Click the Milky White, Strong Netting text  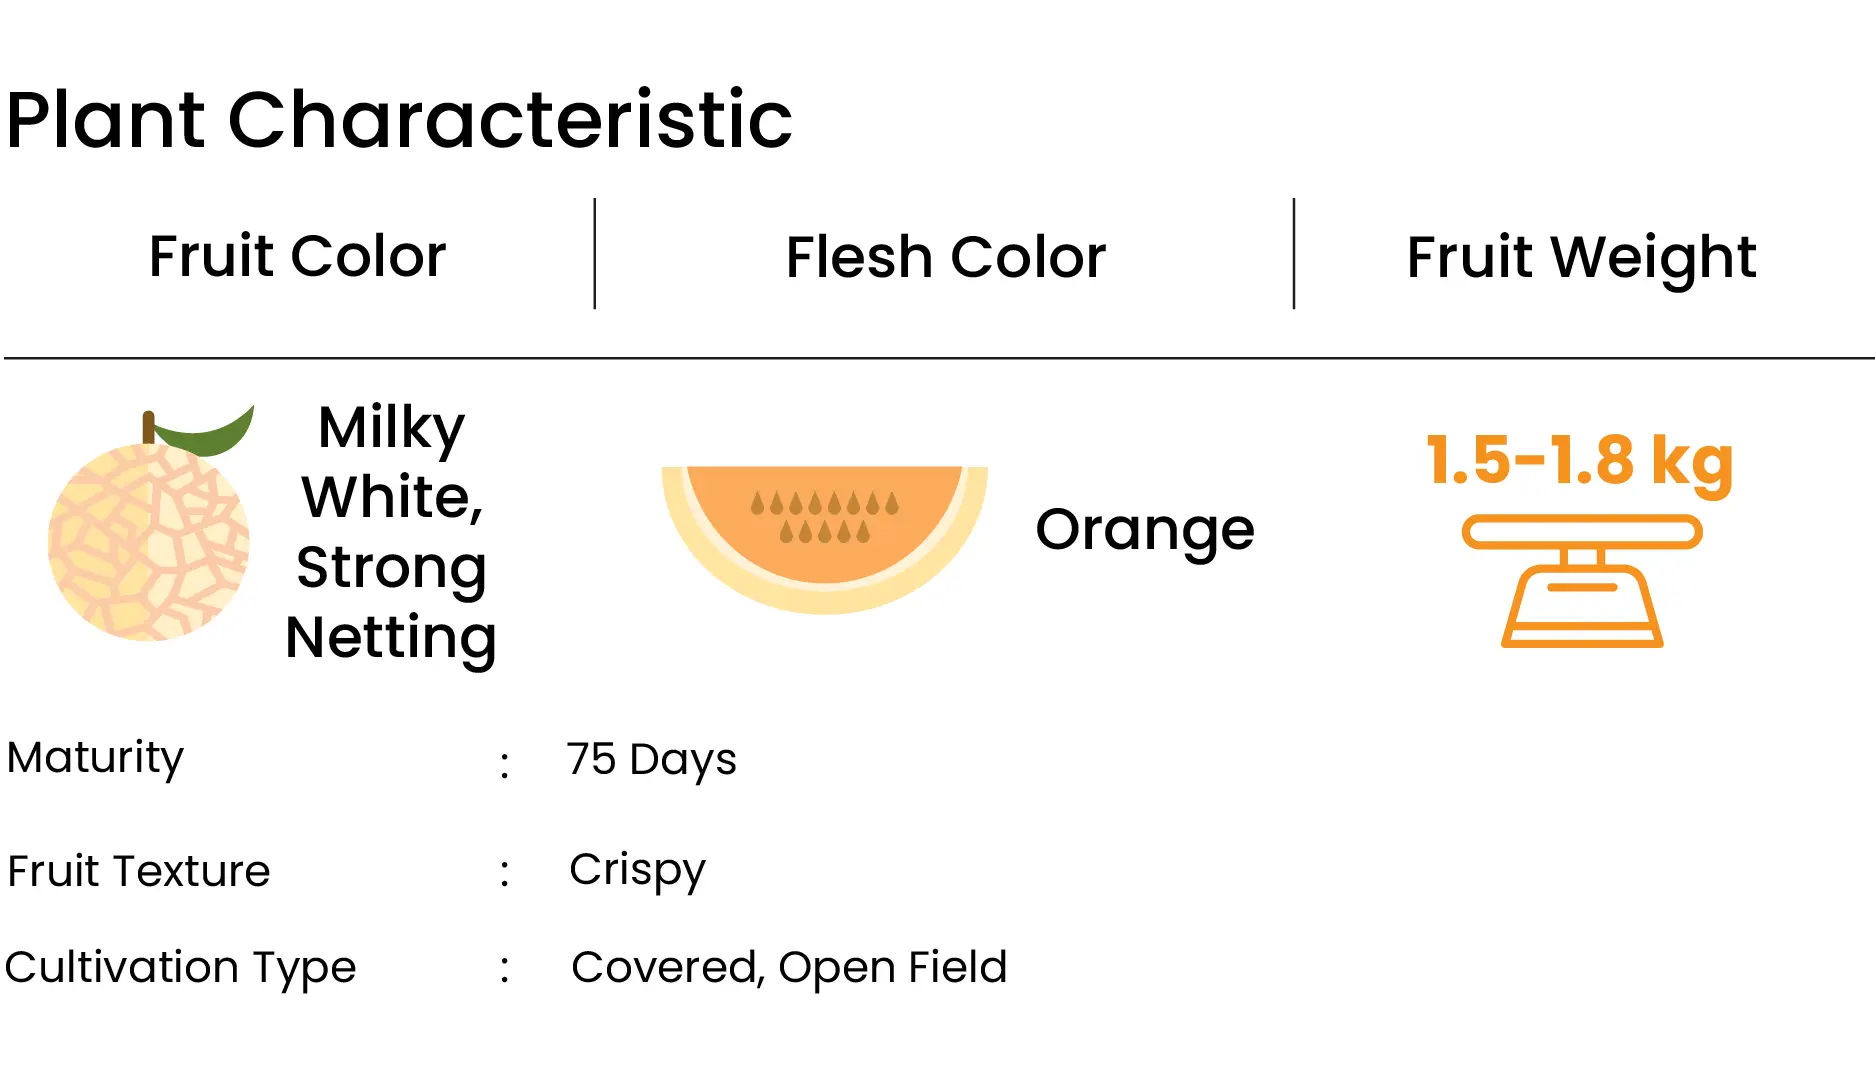pos(391,532)
